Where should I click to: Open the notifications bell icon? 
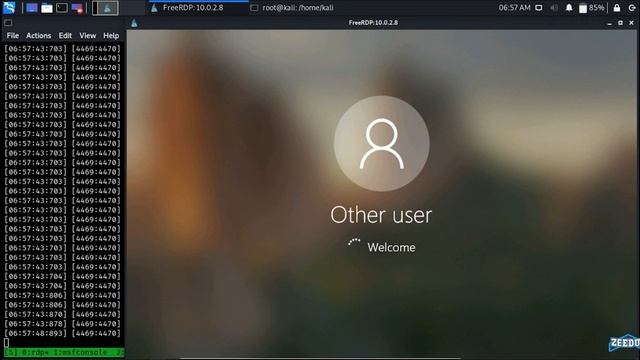pos(569,8)
